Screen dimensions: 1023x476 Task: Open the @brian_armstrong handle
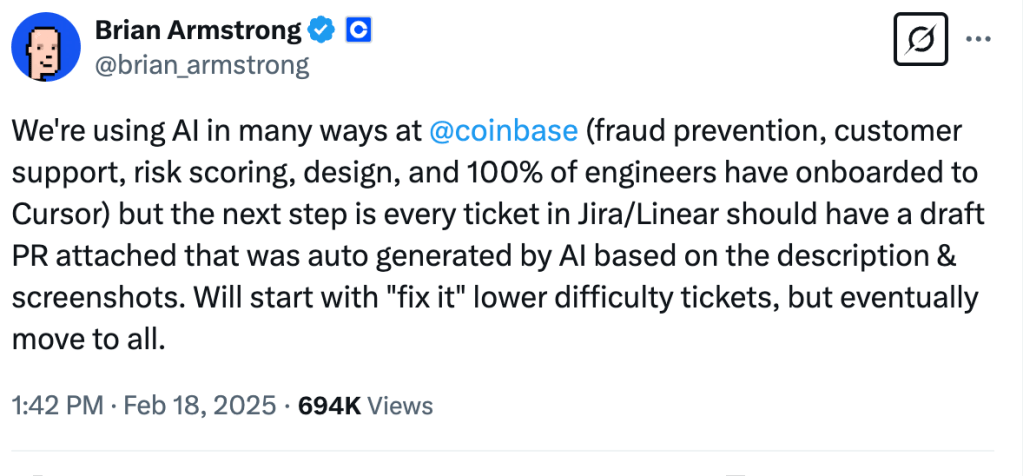pos(202,66)
